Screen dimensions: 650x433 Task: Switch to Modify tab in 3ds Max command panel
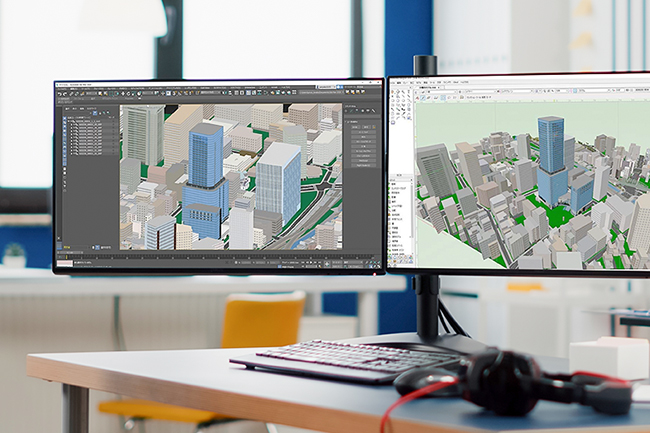pos(351,111)
